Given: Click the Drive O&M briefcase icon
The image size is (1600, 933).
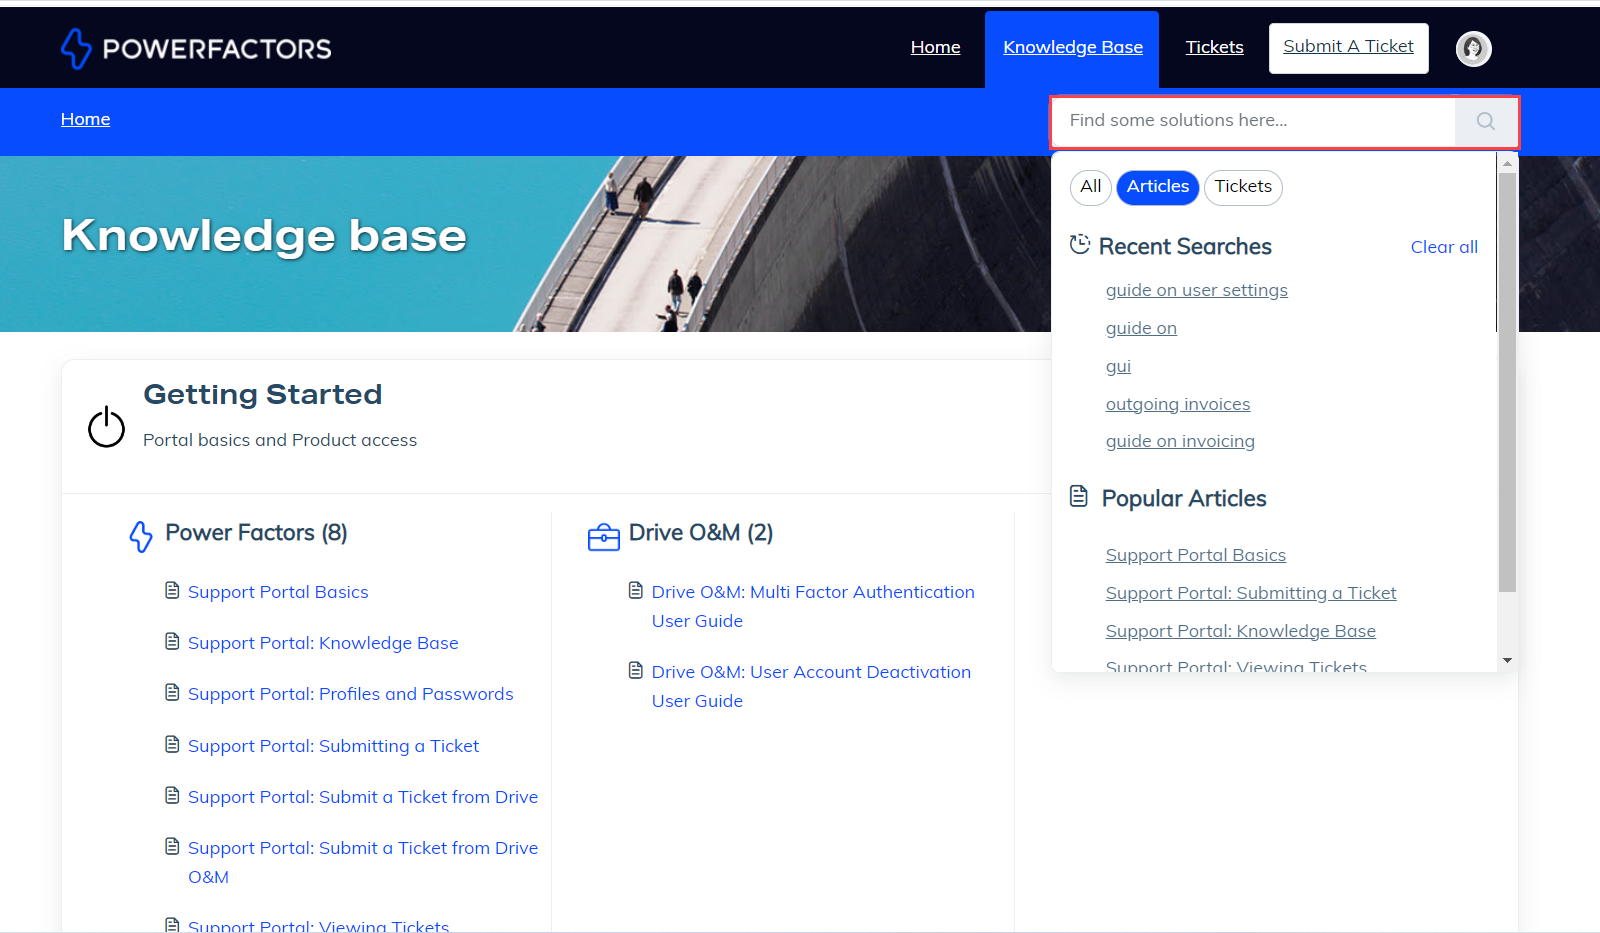Looking at the screenshot, I should pos(603,537).
